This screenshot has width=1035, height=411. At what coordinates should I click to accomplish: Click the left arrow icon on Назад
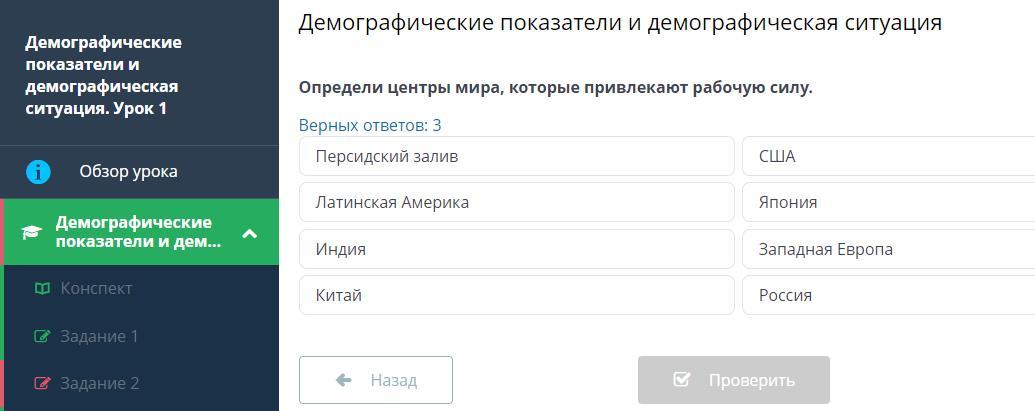(x=343, y=380)
